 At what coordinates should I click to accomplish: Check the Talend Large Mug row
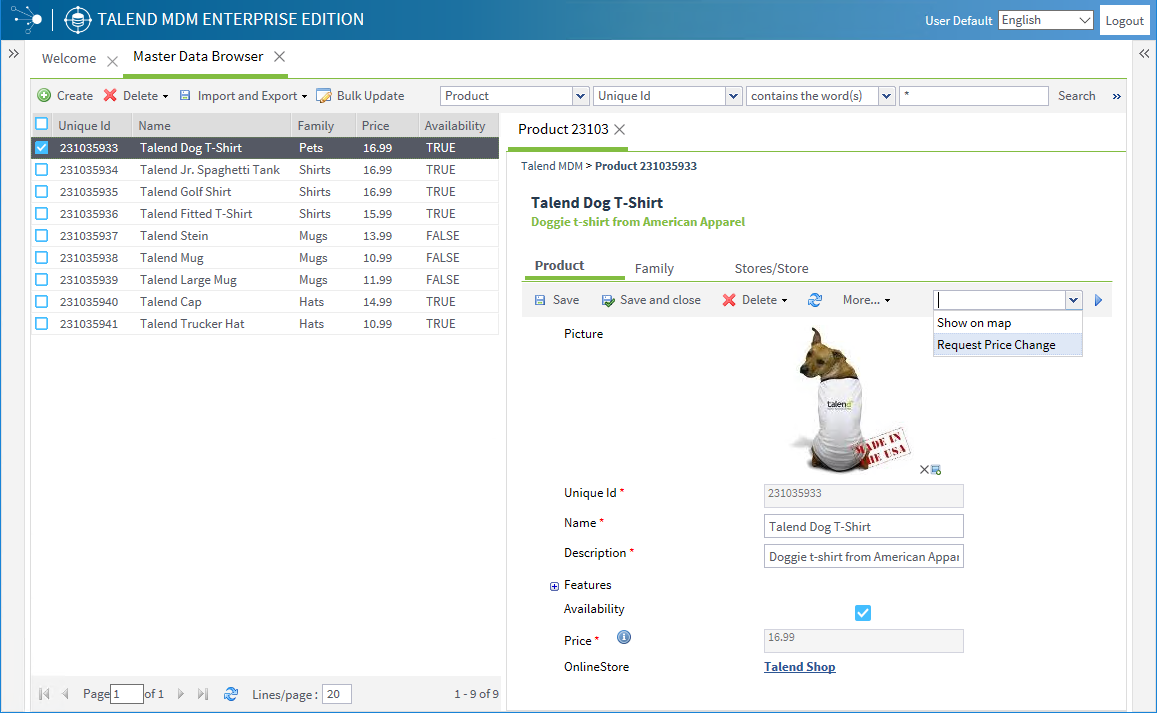[42, 280]
